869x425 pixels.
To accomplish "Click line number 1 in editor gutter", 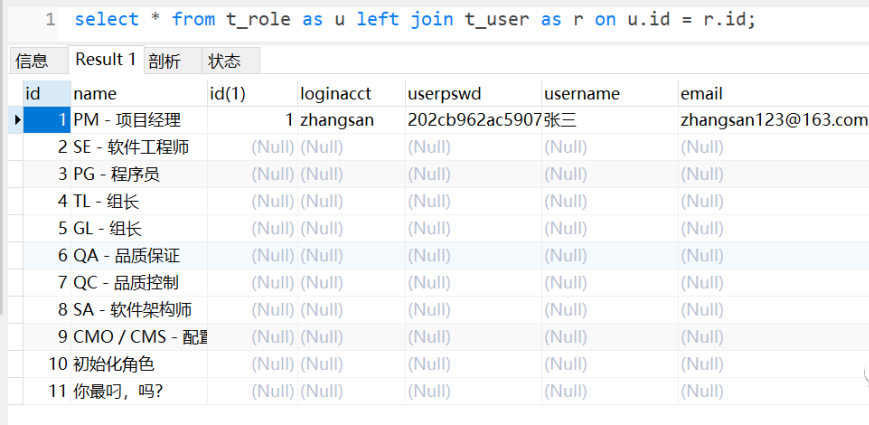I will coord(49,19).
